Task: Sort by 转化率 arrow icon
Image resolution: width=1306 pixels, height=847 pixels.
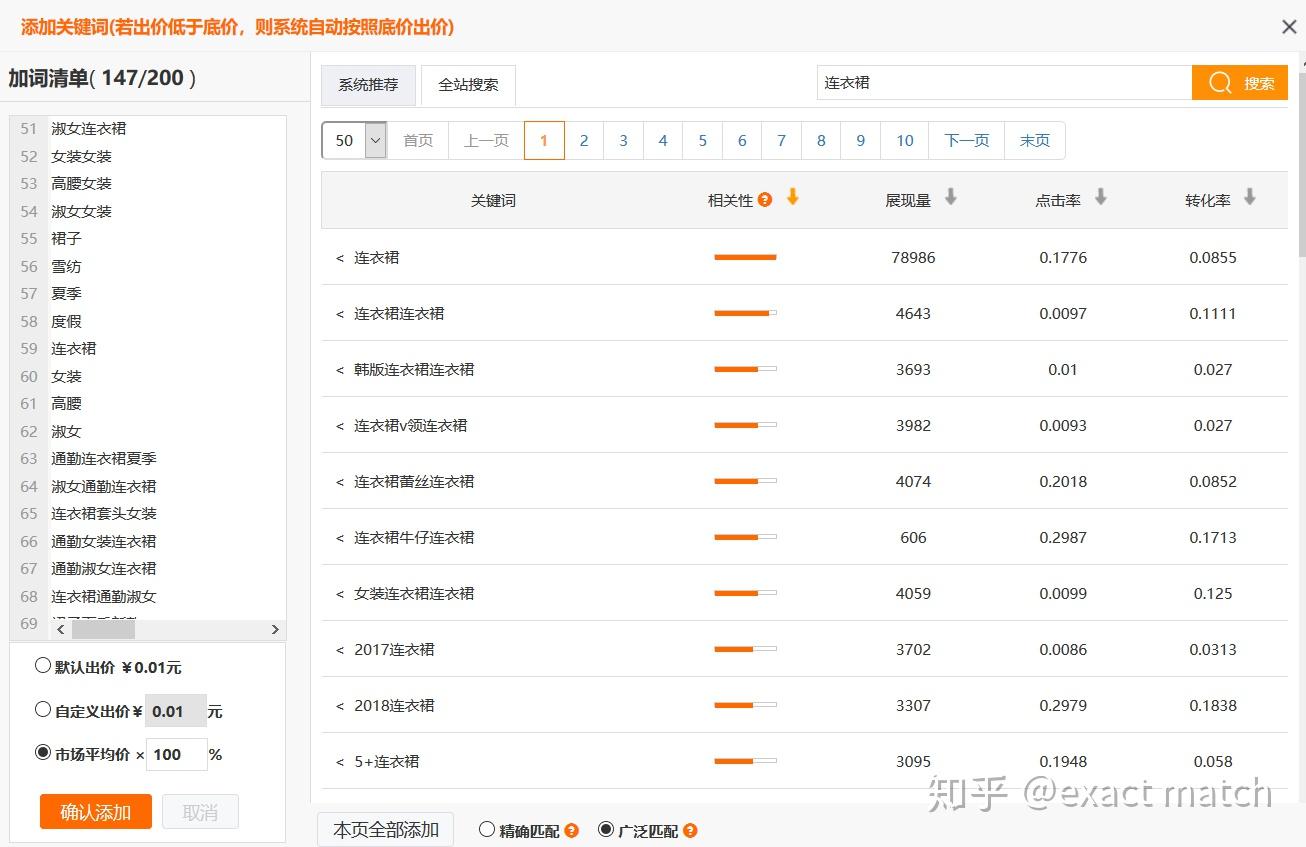Action: pyautogui.click(x=1249, y=198)
